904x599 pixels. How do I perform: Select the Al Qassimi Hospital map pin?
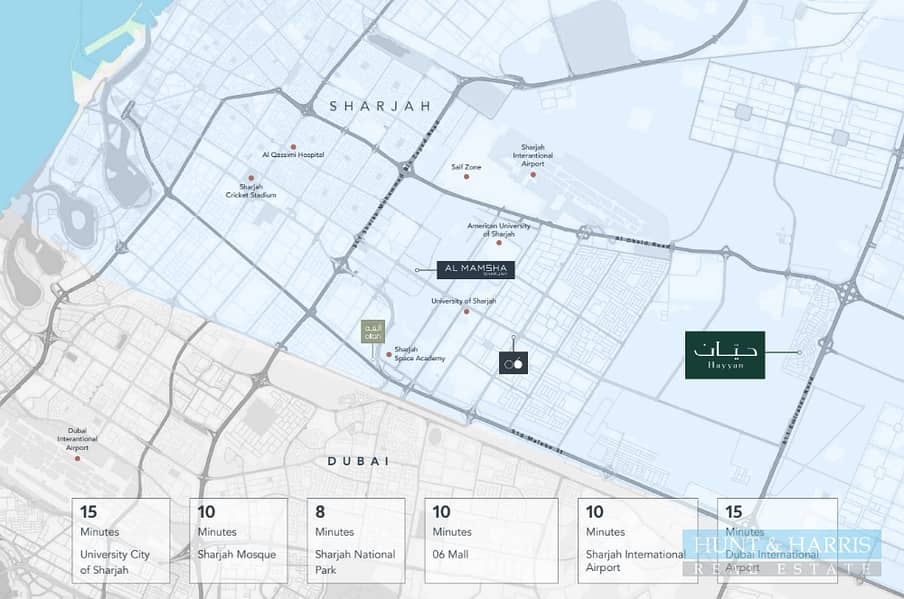coord(293,146)
